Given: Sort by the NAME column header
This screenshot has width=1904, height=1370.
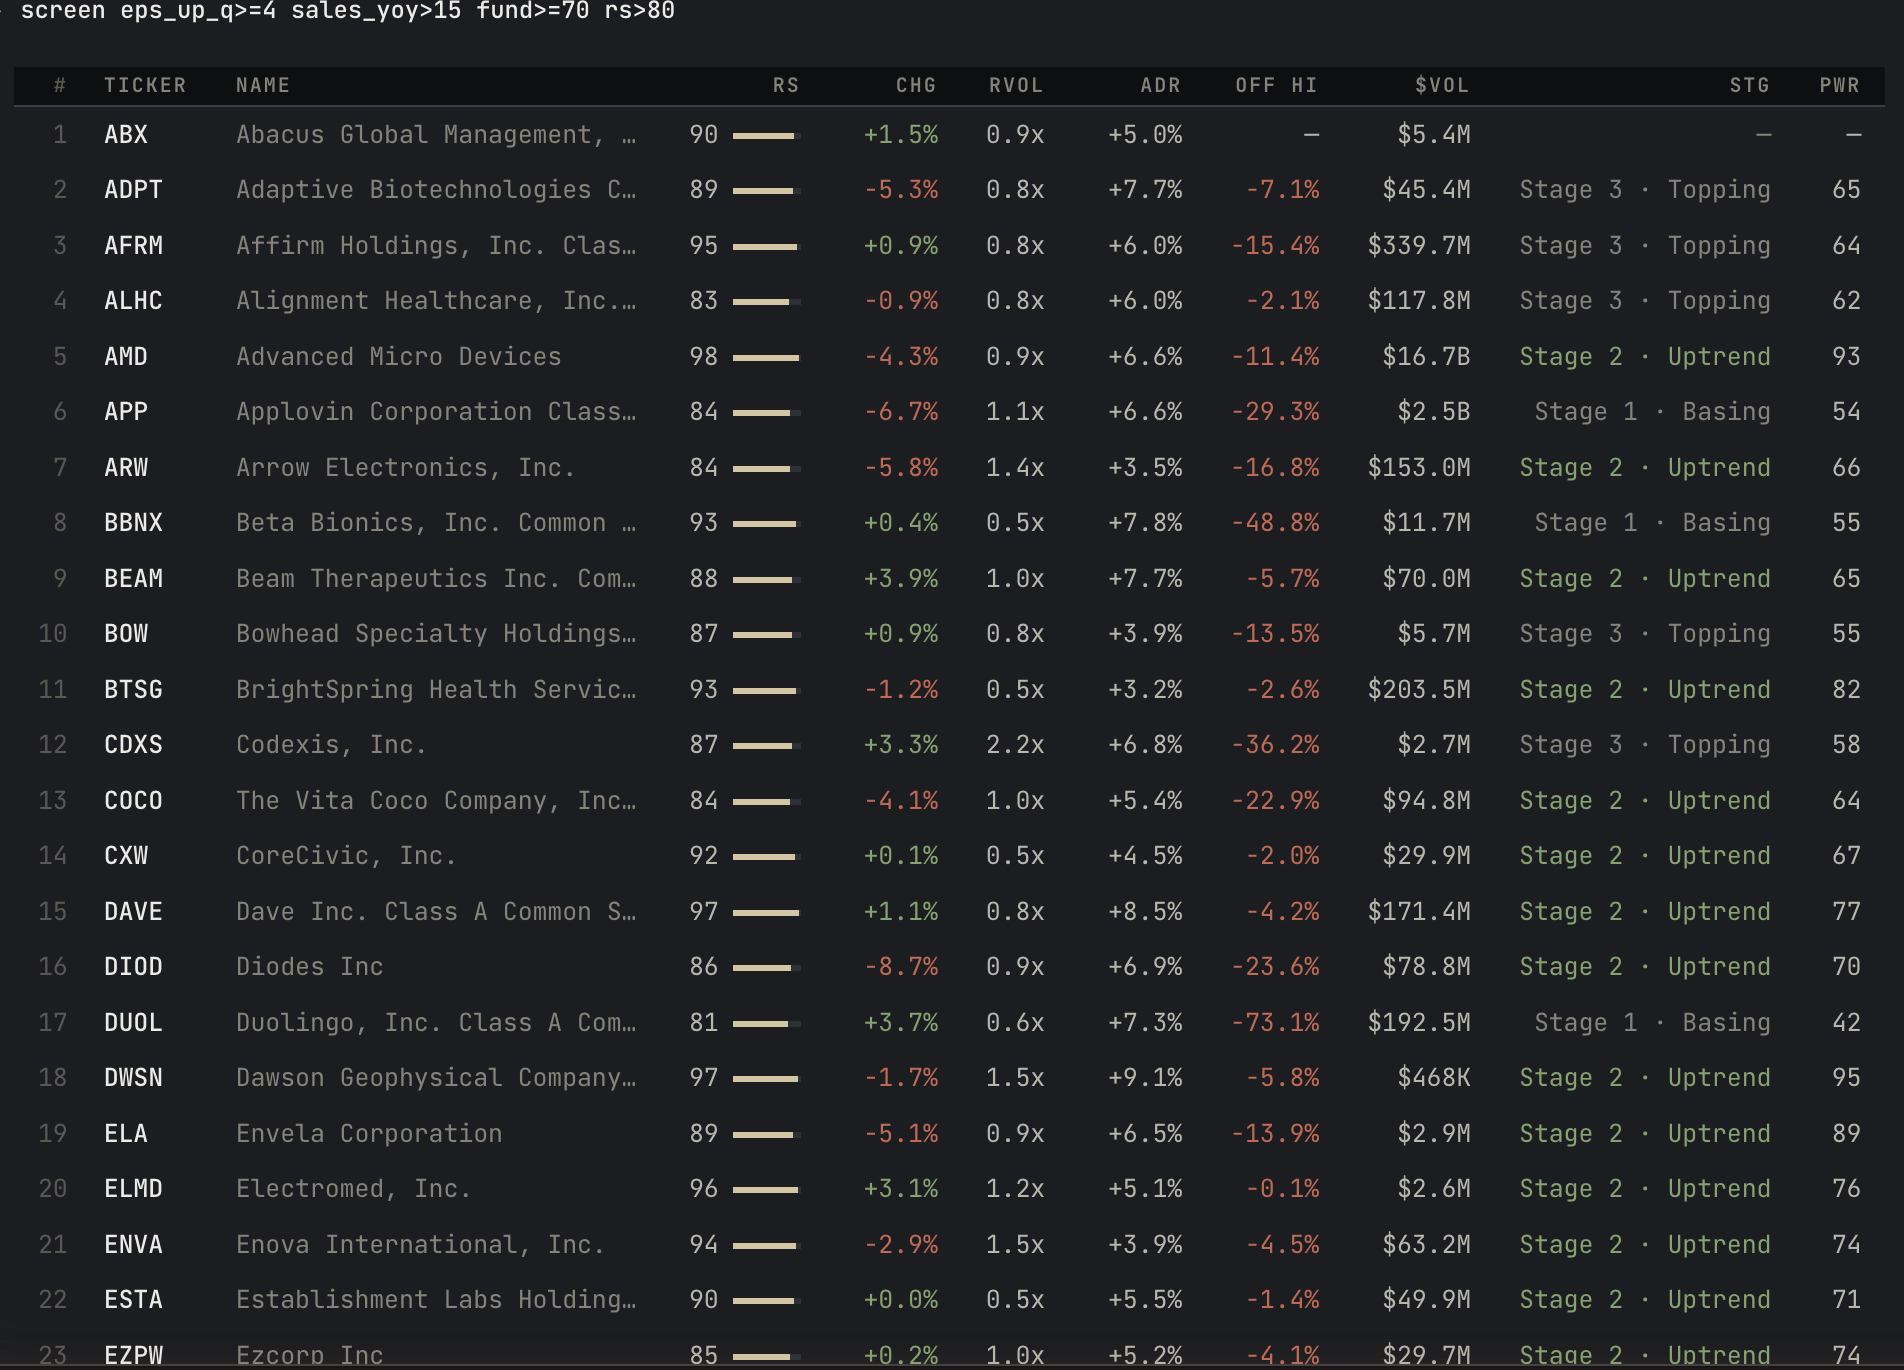Looking at the screenshot, I should coord(263,86).
